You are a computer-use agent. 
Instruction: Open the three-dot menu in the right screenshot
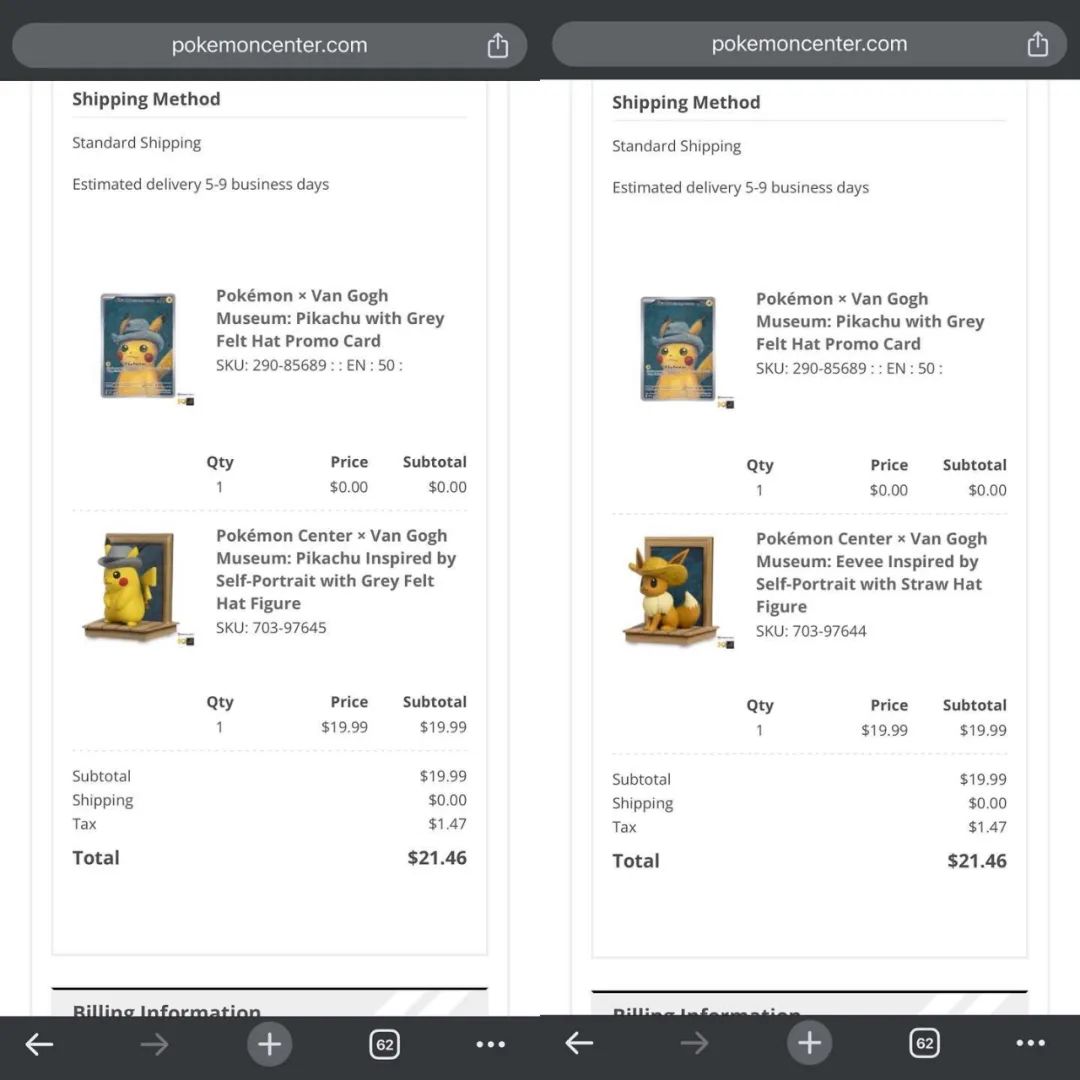coord(1030,1043)
